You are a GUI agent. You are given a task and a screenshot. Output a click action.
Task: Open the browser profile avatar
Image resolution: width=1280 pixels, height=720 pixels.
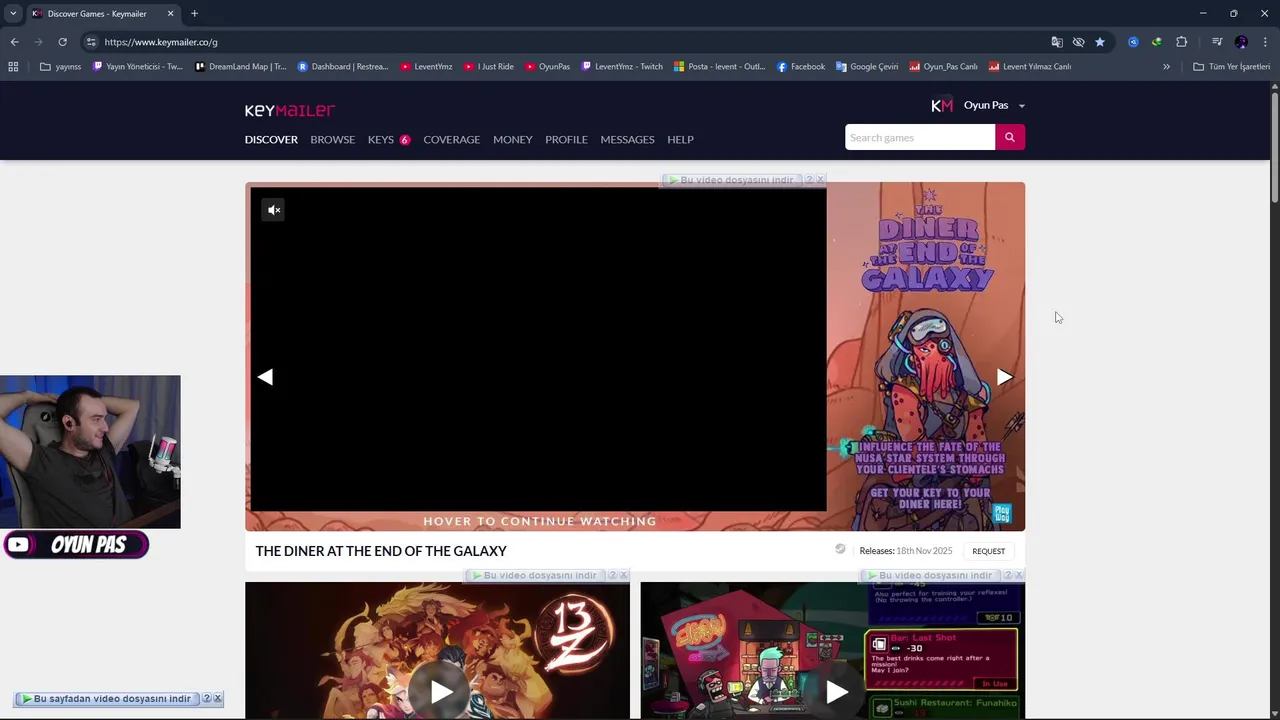[x=1241, y=42]
